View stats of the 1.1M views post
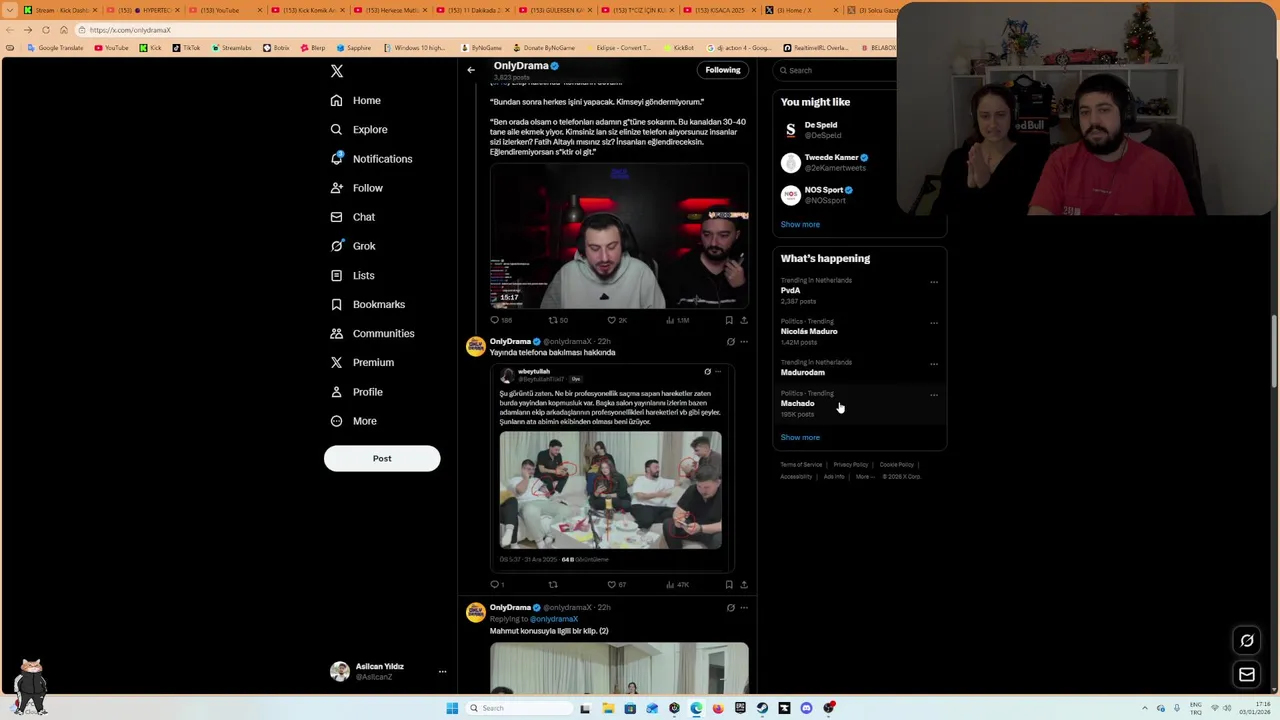The width and height of the screenshot is (1280, 720). [x=677, y=320]
